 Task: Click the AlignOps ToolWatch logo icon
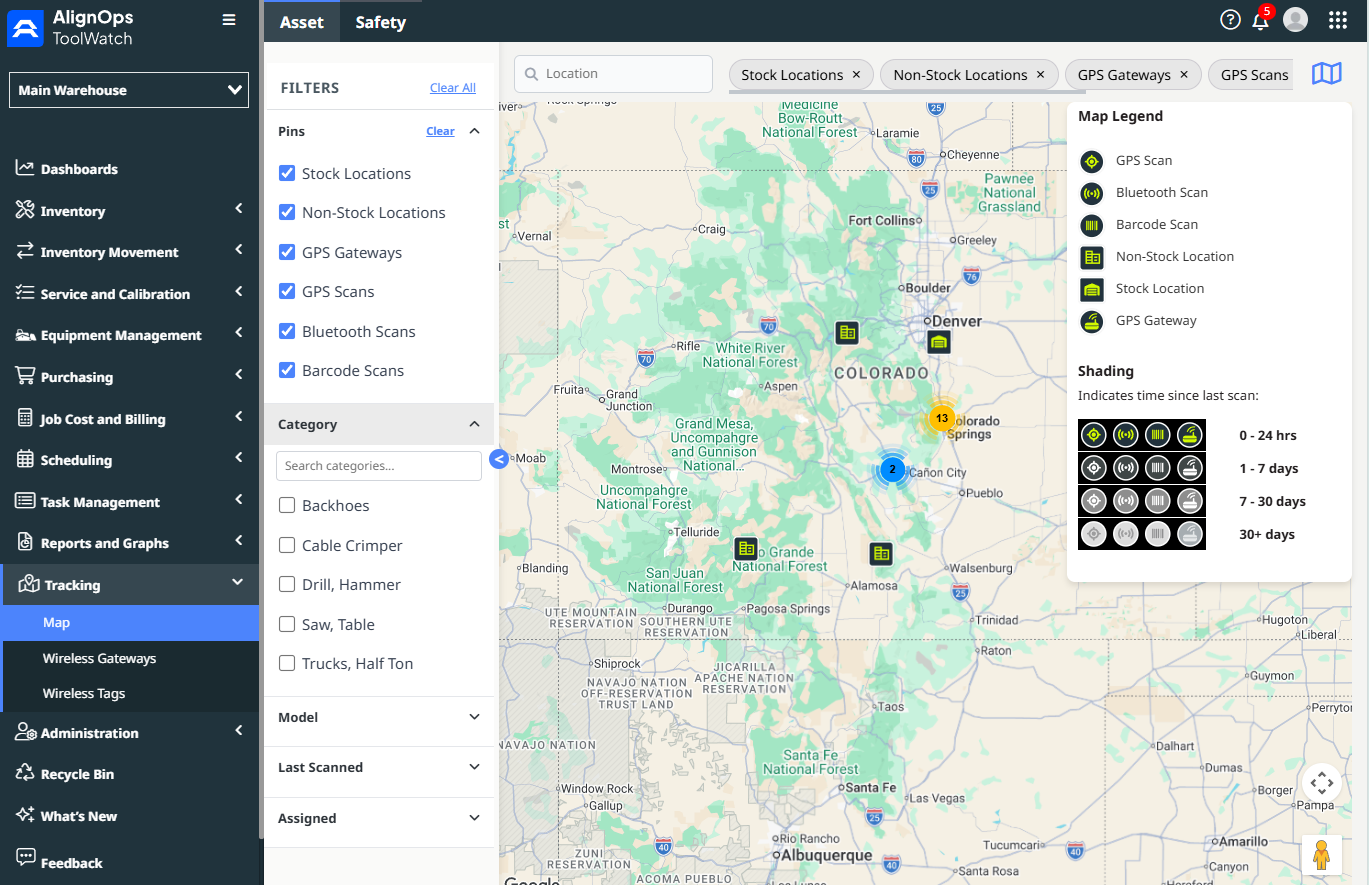pyautogui.click(x=26, y=29)
